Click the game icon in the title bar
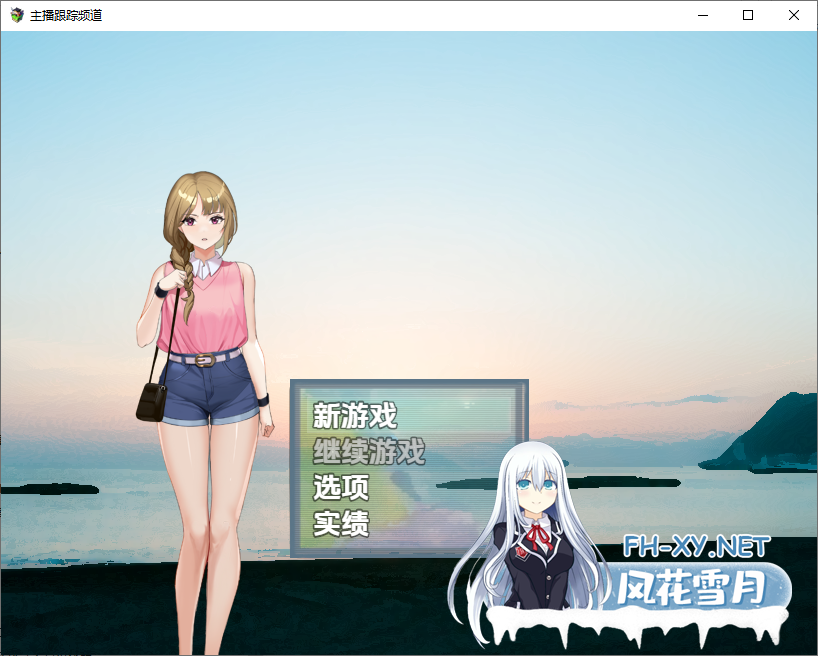This screenshot has height=656, width=818. point(14,15)
